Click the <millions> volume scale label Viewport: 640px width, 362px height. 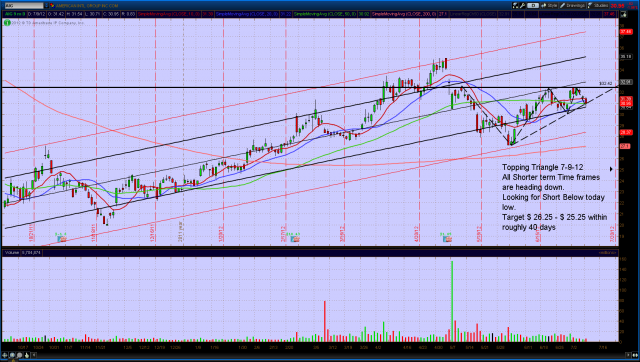pyautogui.click(x=607, y=253)
